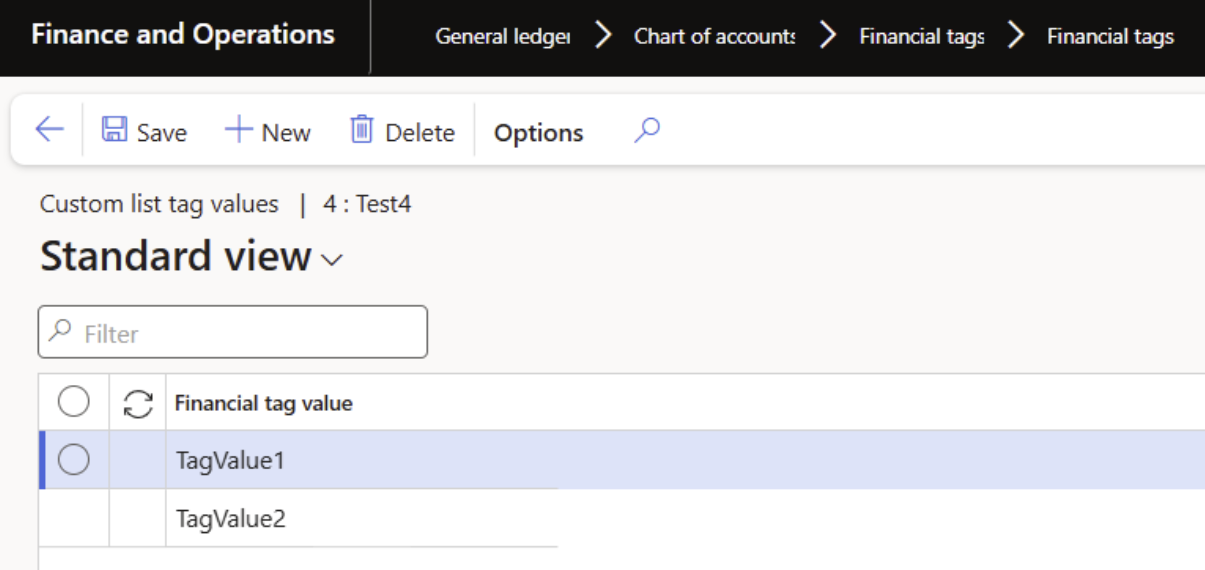Toggle the select-all circle in grid header

coord(74,402)
